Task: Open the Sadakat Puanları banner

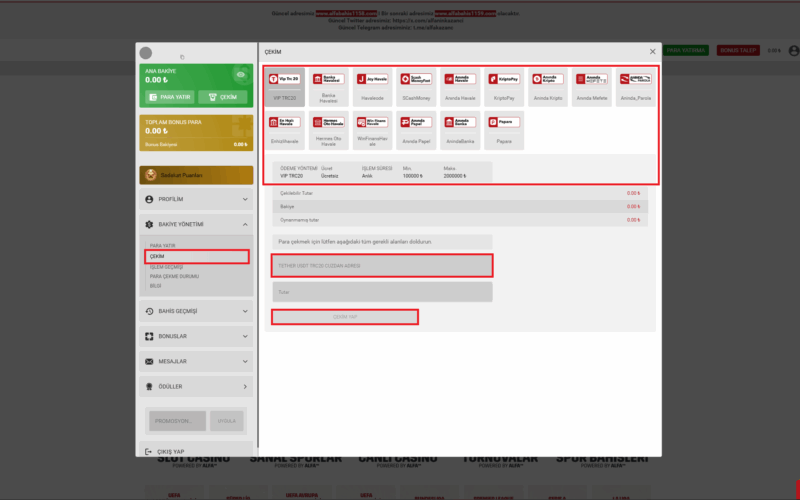Action: [196, 175]
